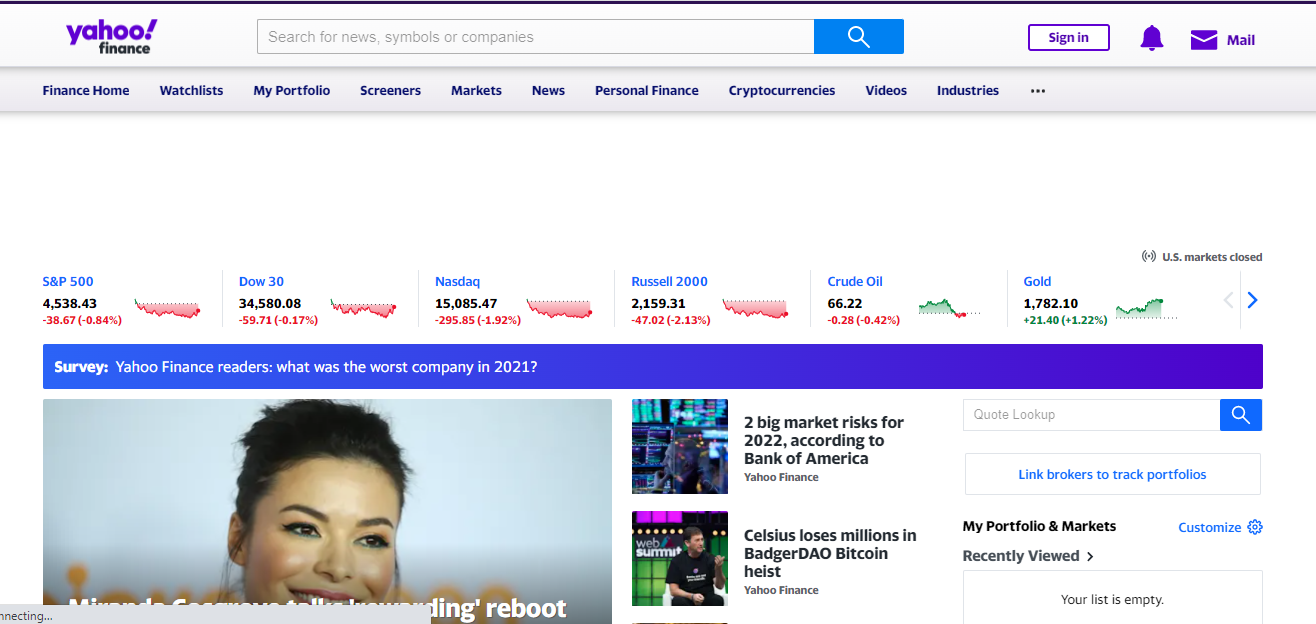Go to My Portfolio

click(292, 90)
